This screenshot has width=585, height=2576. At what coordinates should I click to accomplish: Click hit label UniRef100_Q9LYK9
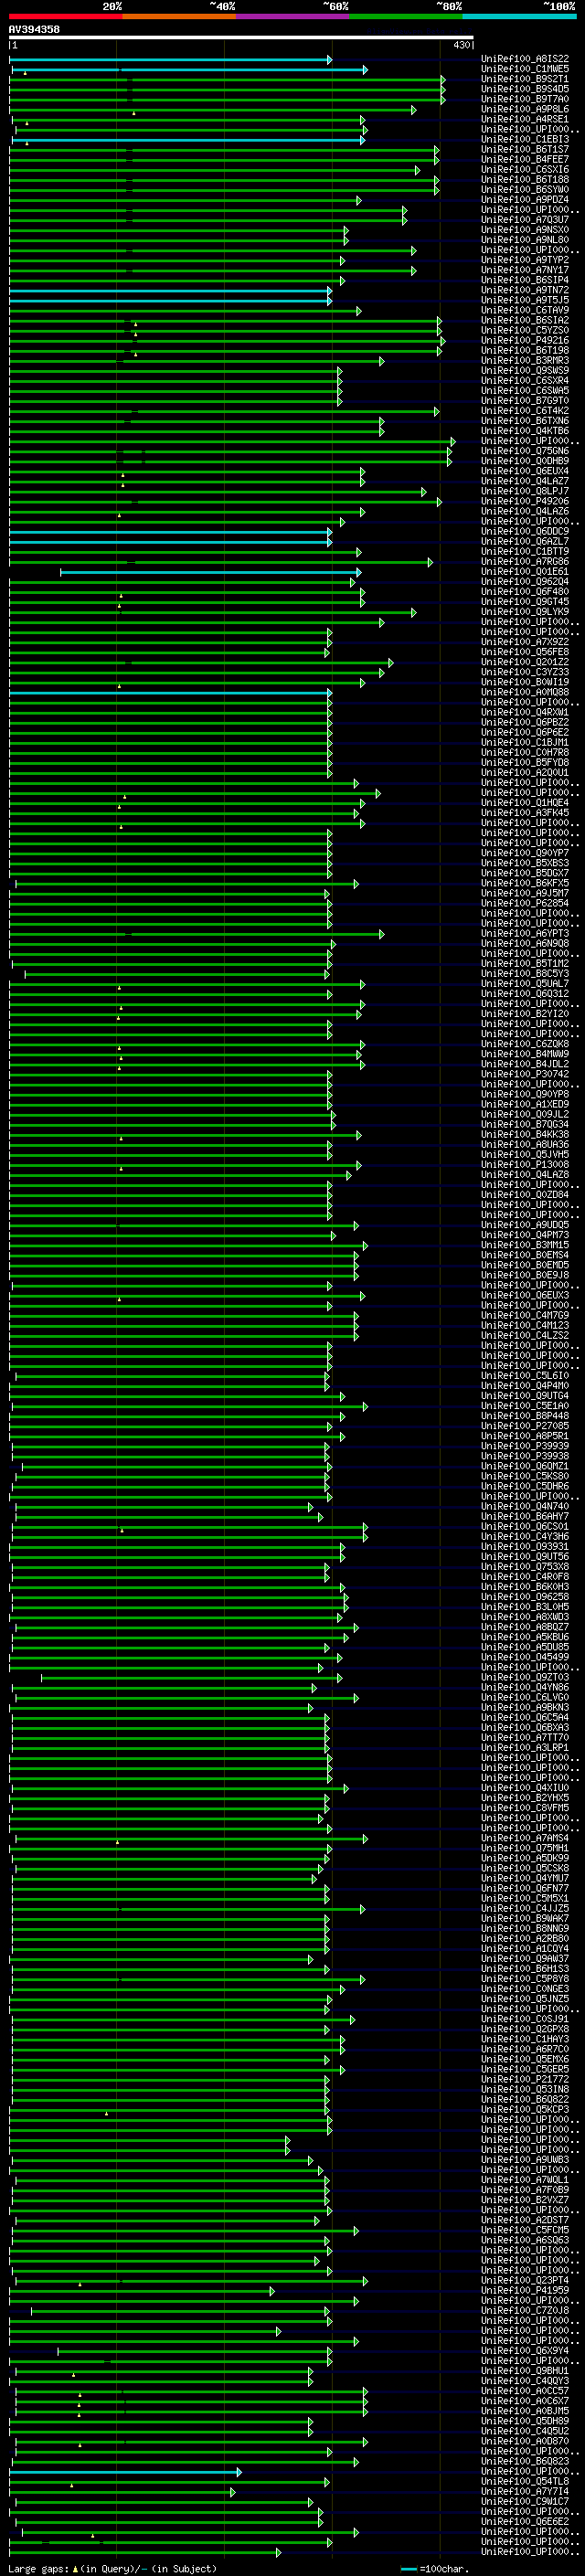coord(525,612)
